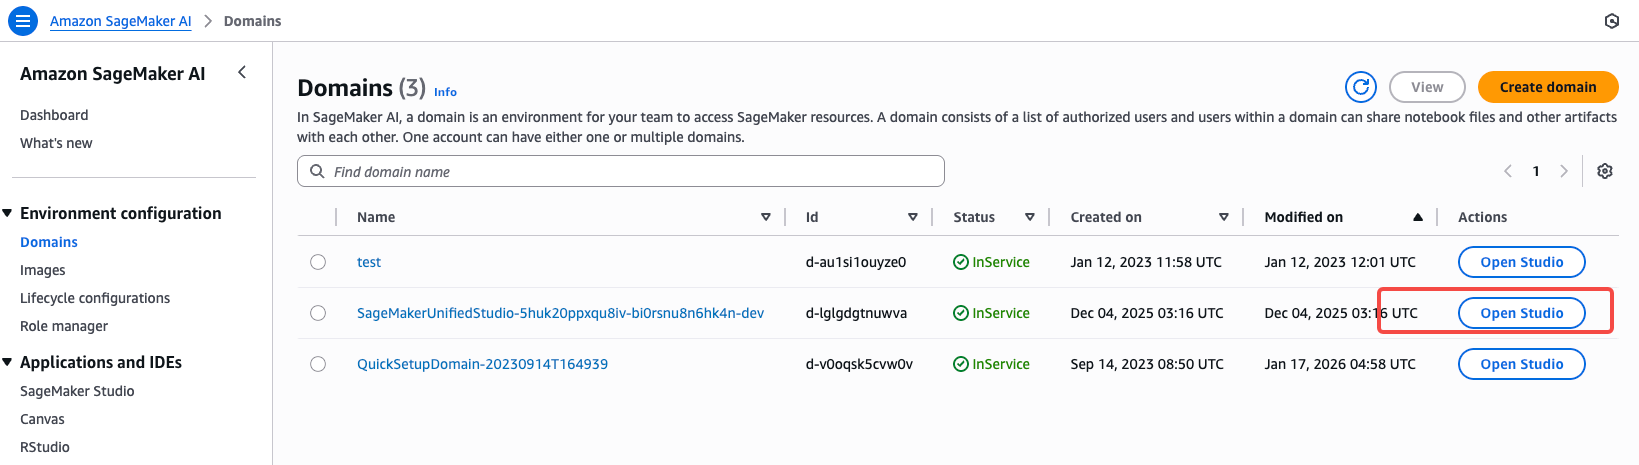Open QuickSetupDomain-20230914T164939 link
Image resolution: width=1639 pixels, height=465 pixels.
tap(482, 364)
